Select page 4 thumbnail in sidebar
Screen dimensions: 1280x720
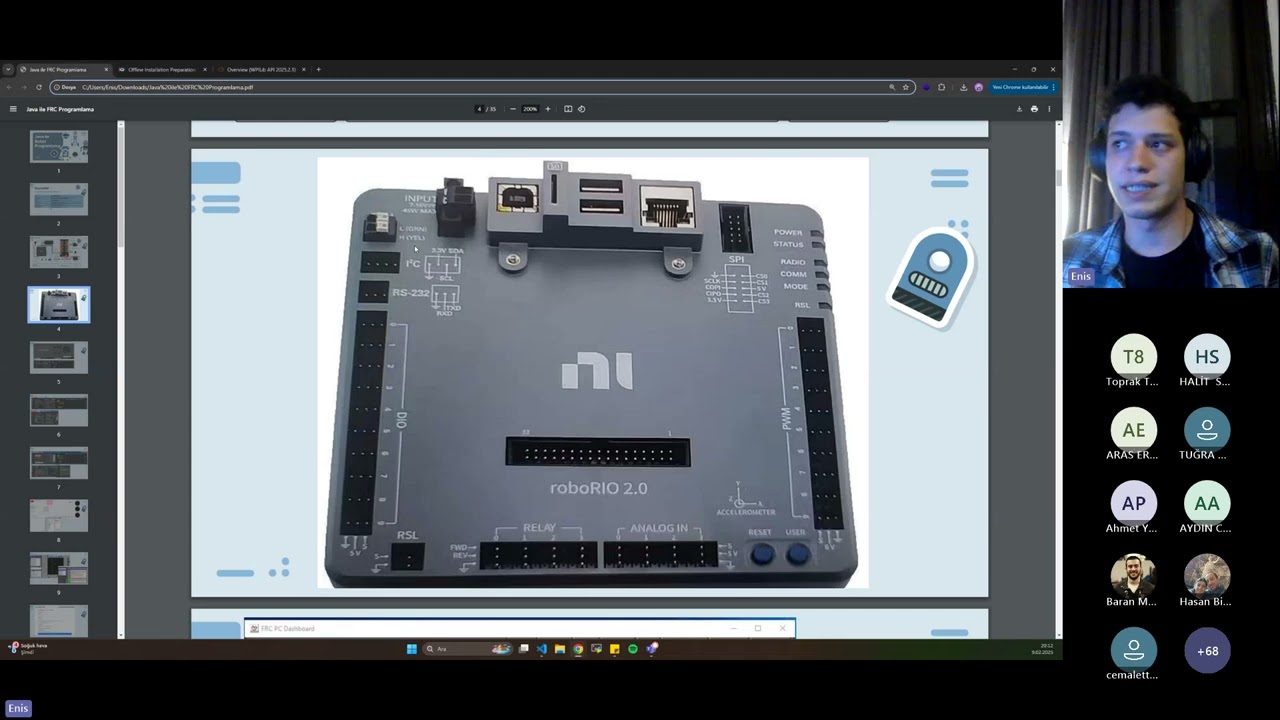point(59,305)
